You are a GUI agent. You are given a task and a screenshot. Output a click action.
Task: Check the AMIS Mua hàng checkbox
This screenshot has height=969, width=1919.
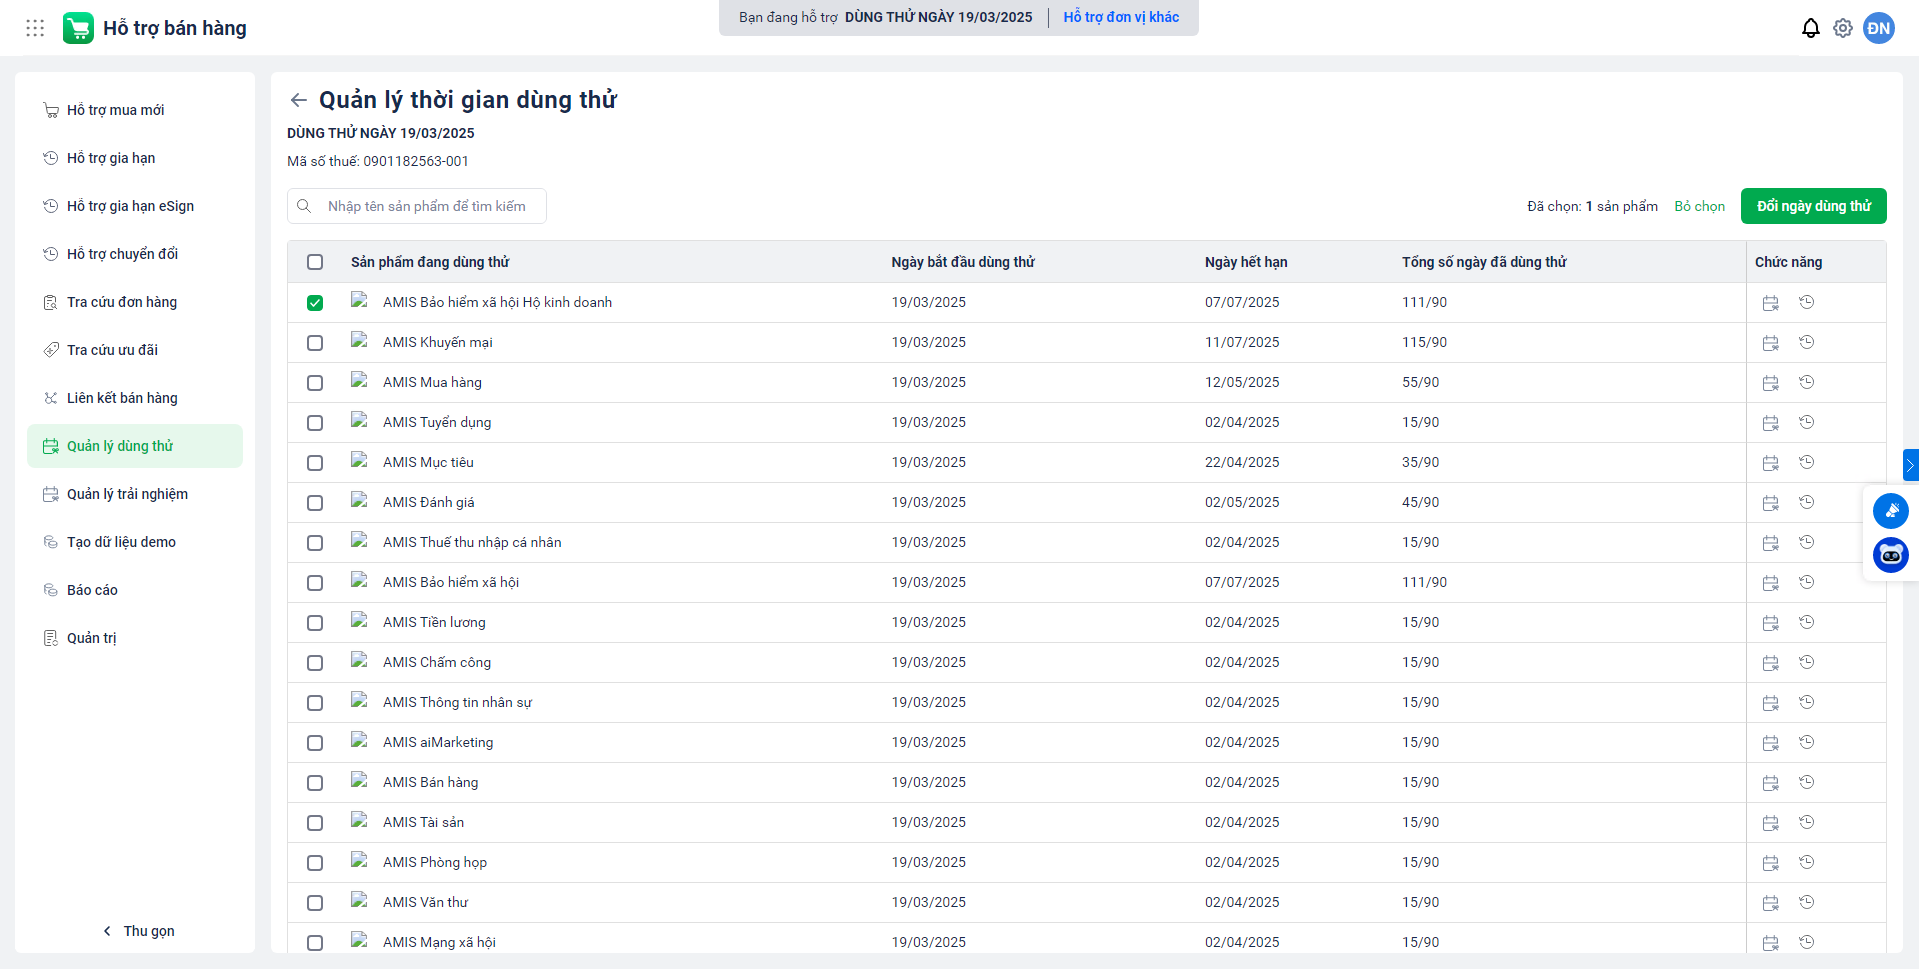pos(315,383)
